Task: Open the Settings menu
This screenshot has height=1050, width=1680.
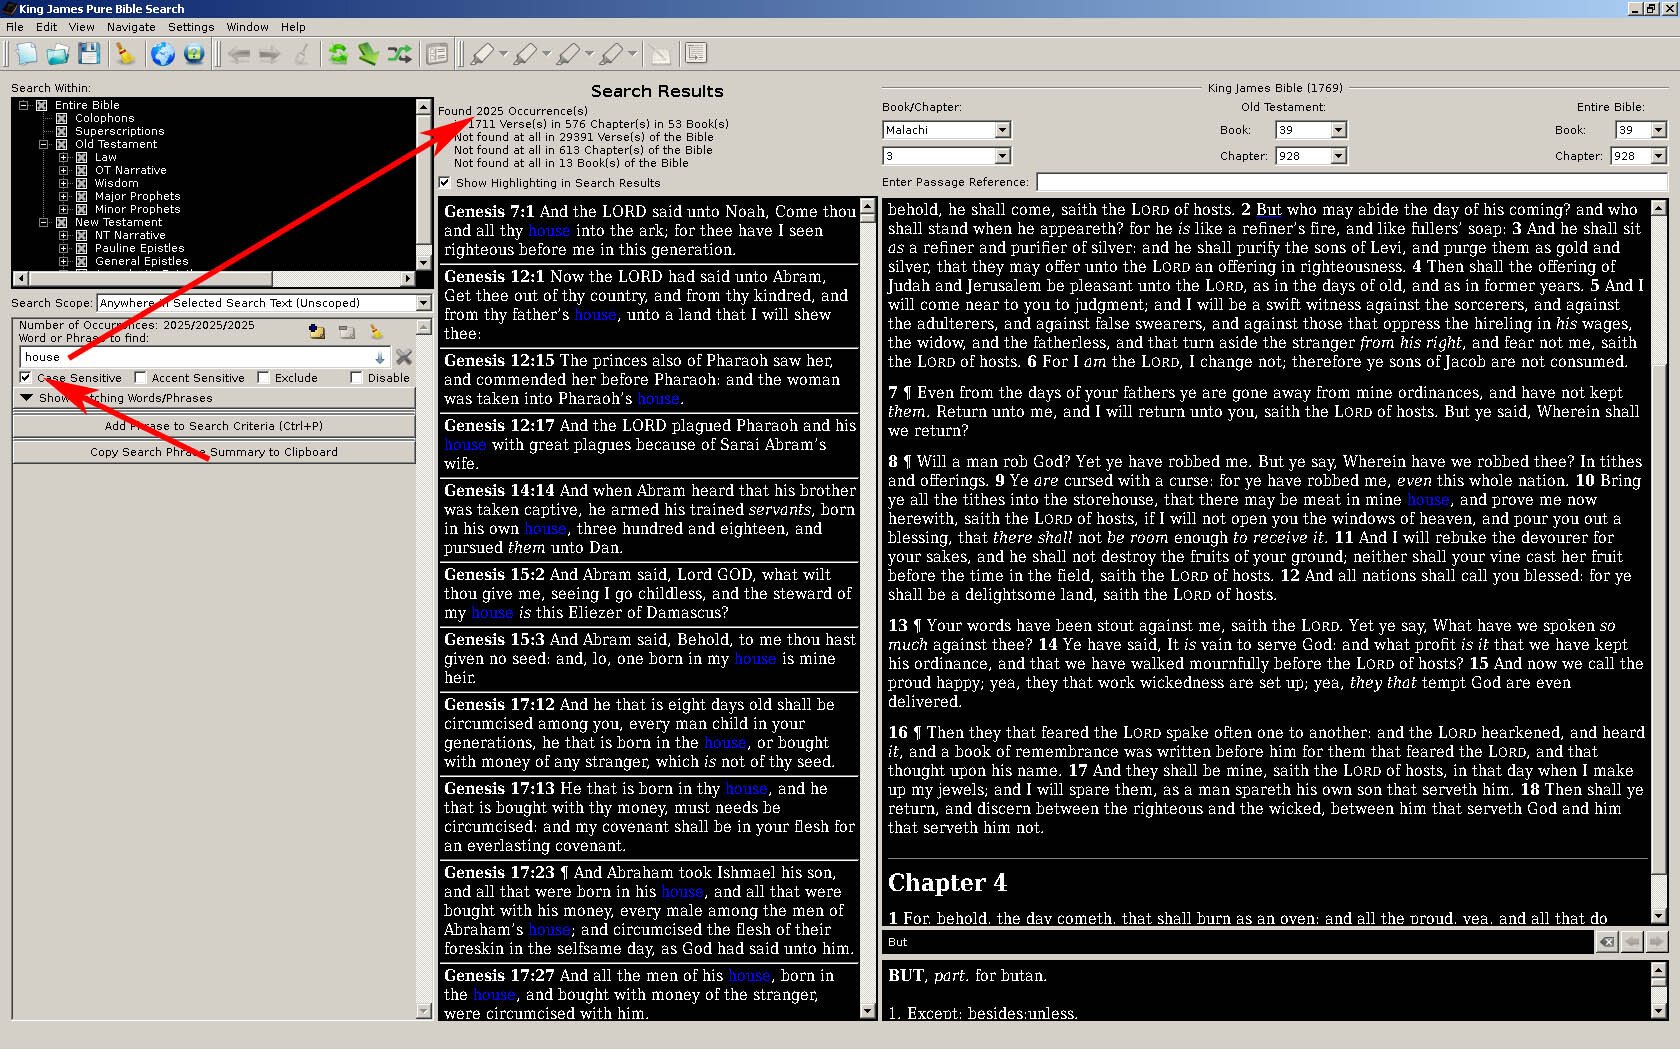Action: 191,27
